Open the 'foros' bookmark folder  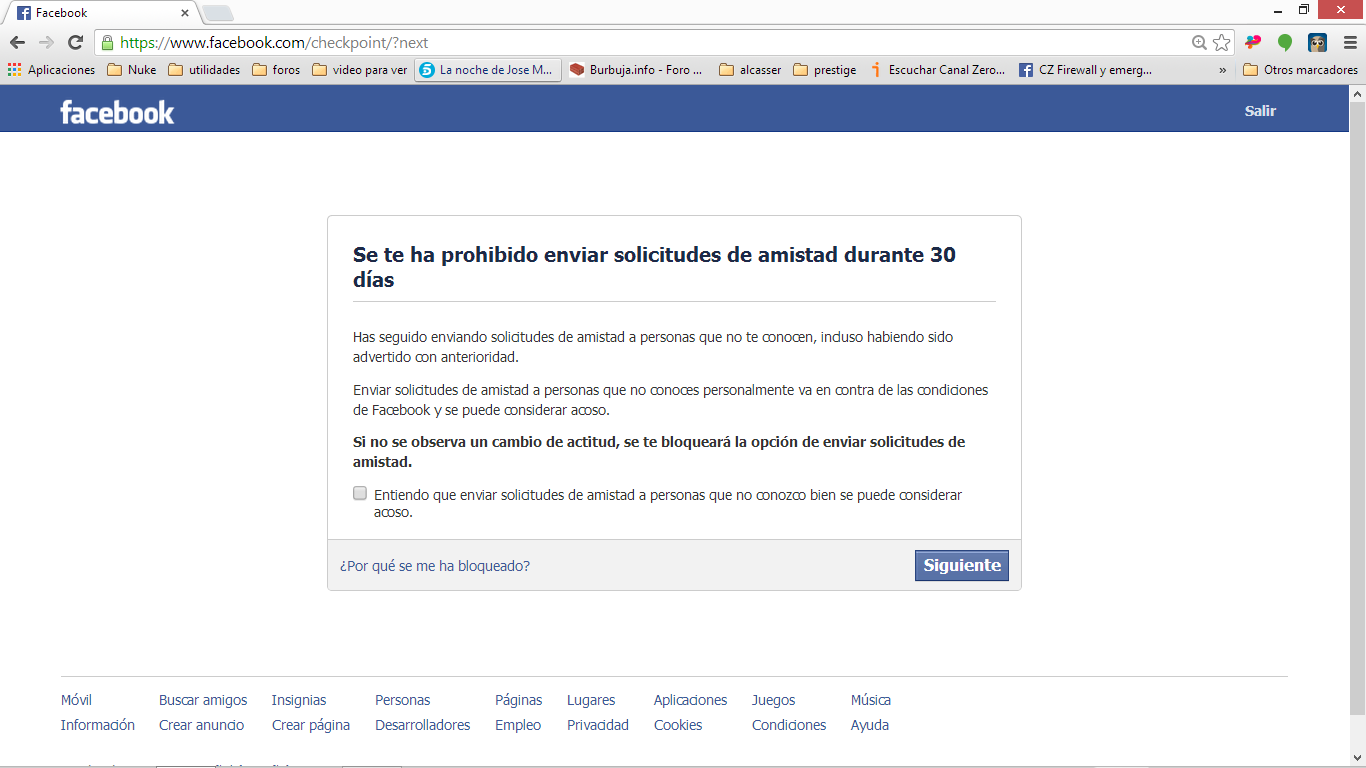click(x=276, y=70)
